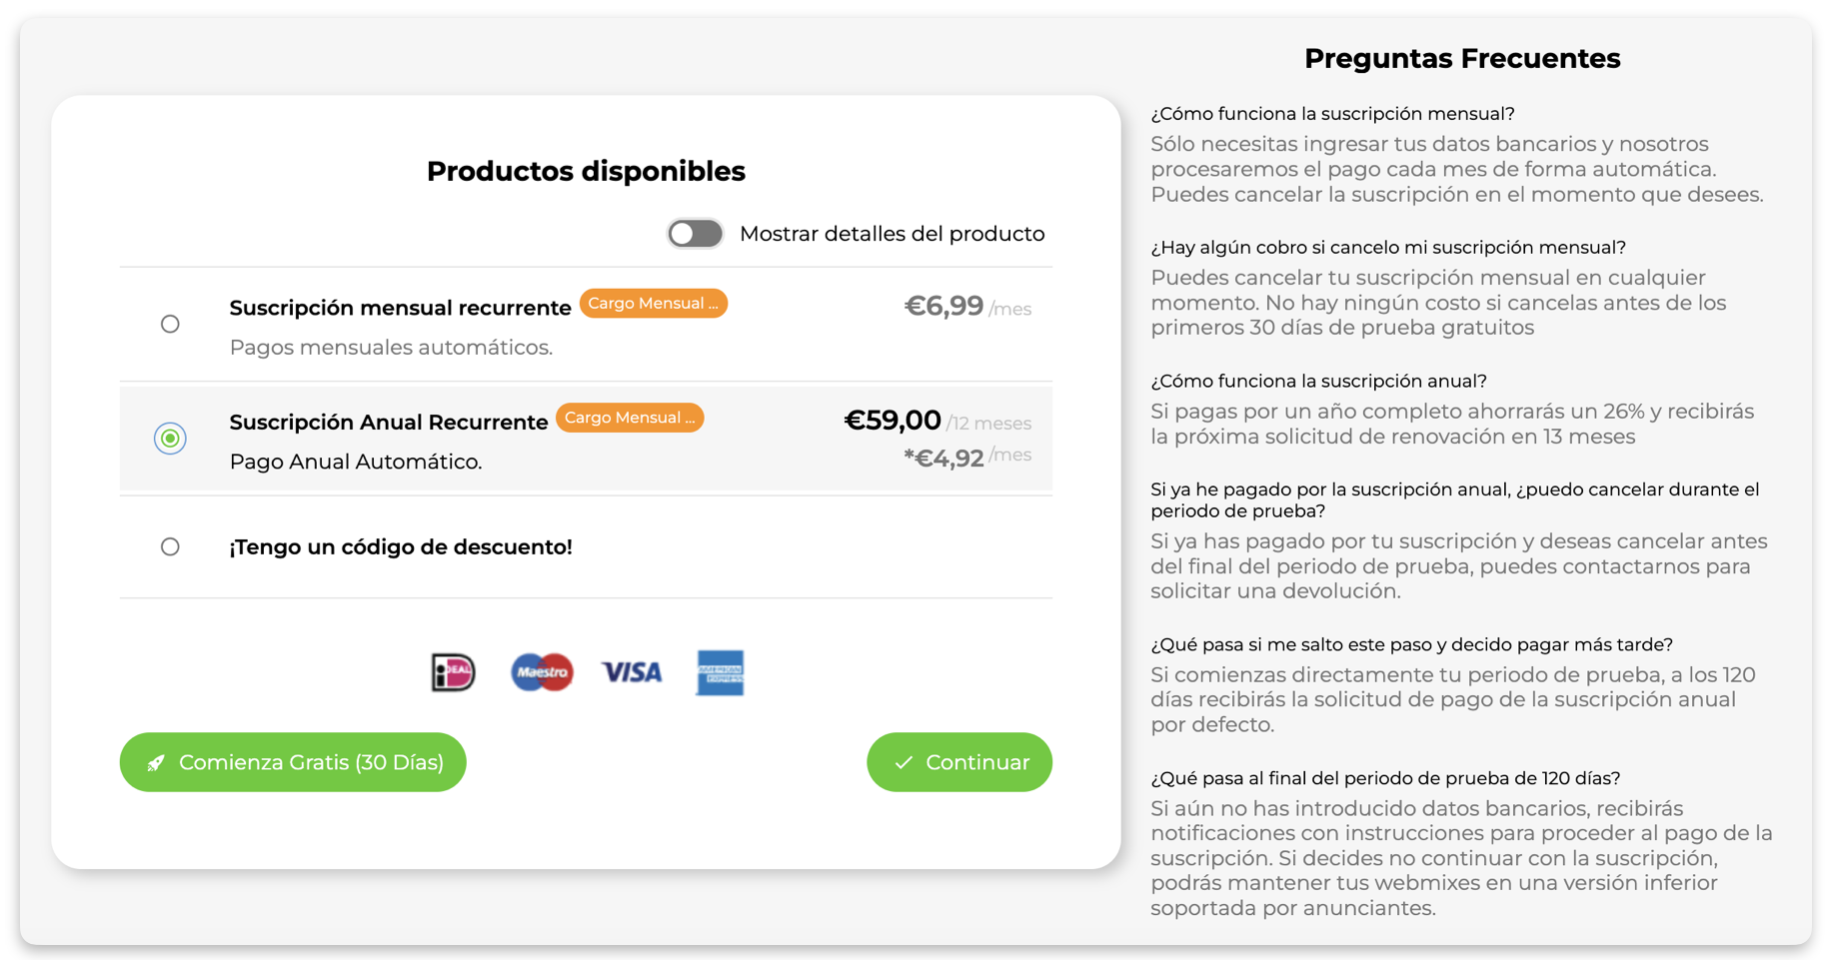The image size is (1828, 960).
Task: Click the VISA payment logo
Action: [x=631, y=673]
